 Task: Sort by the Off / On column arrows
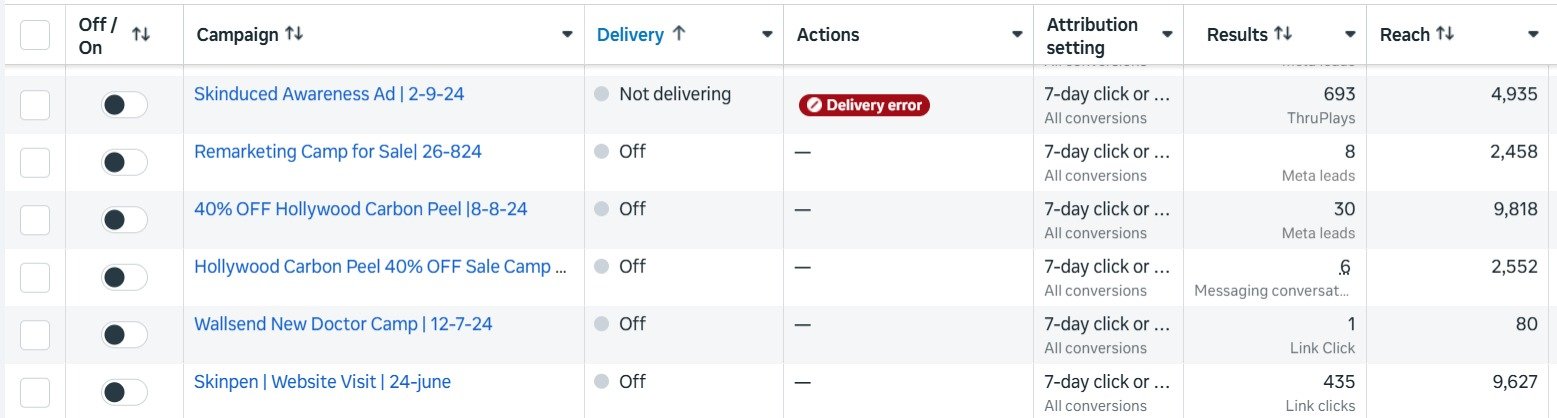click(x=141, y=34)
